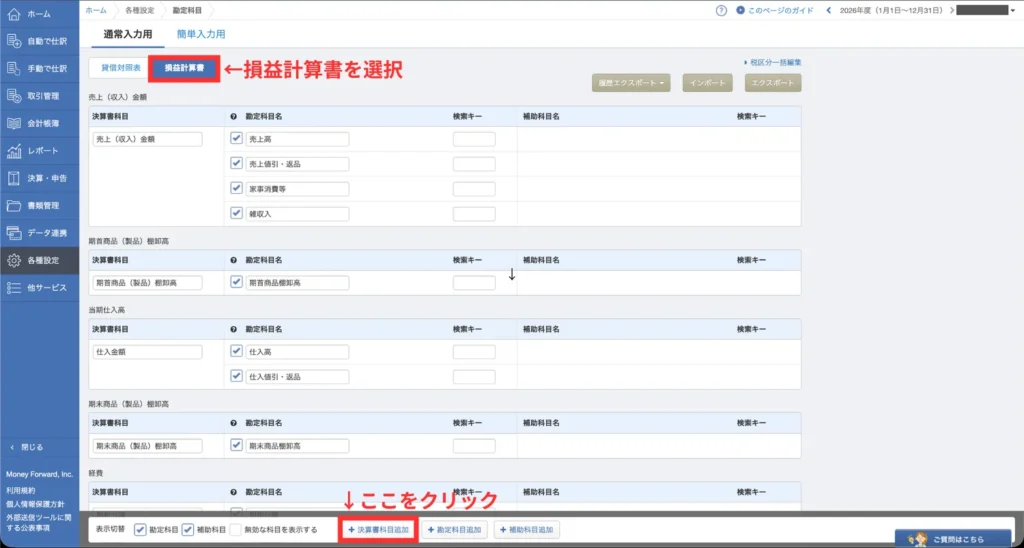Toggle 勘定科目 display checkbox in bottom bar
Viewport: 1024px width, 548px height.
pyautogui.click(x=140, y=530)
